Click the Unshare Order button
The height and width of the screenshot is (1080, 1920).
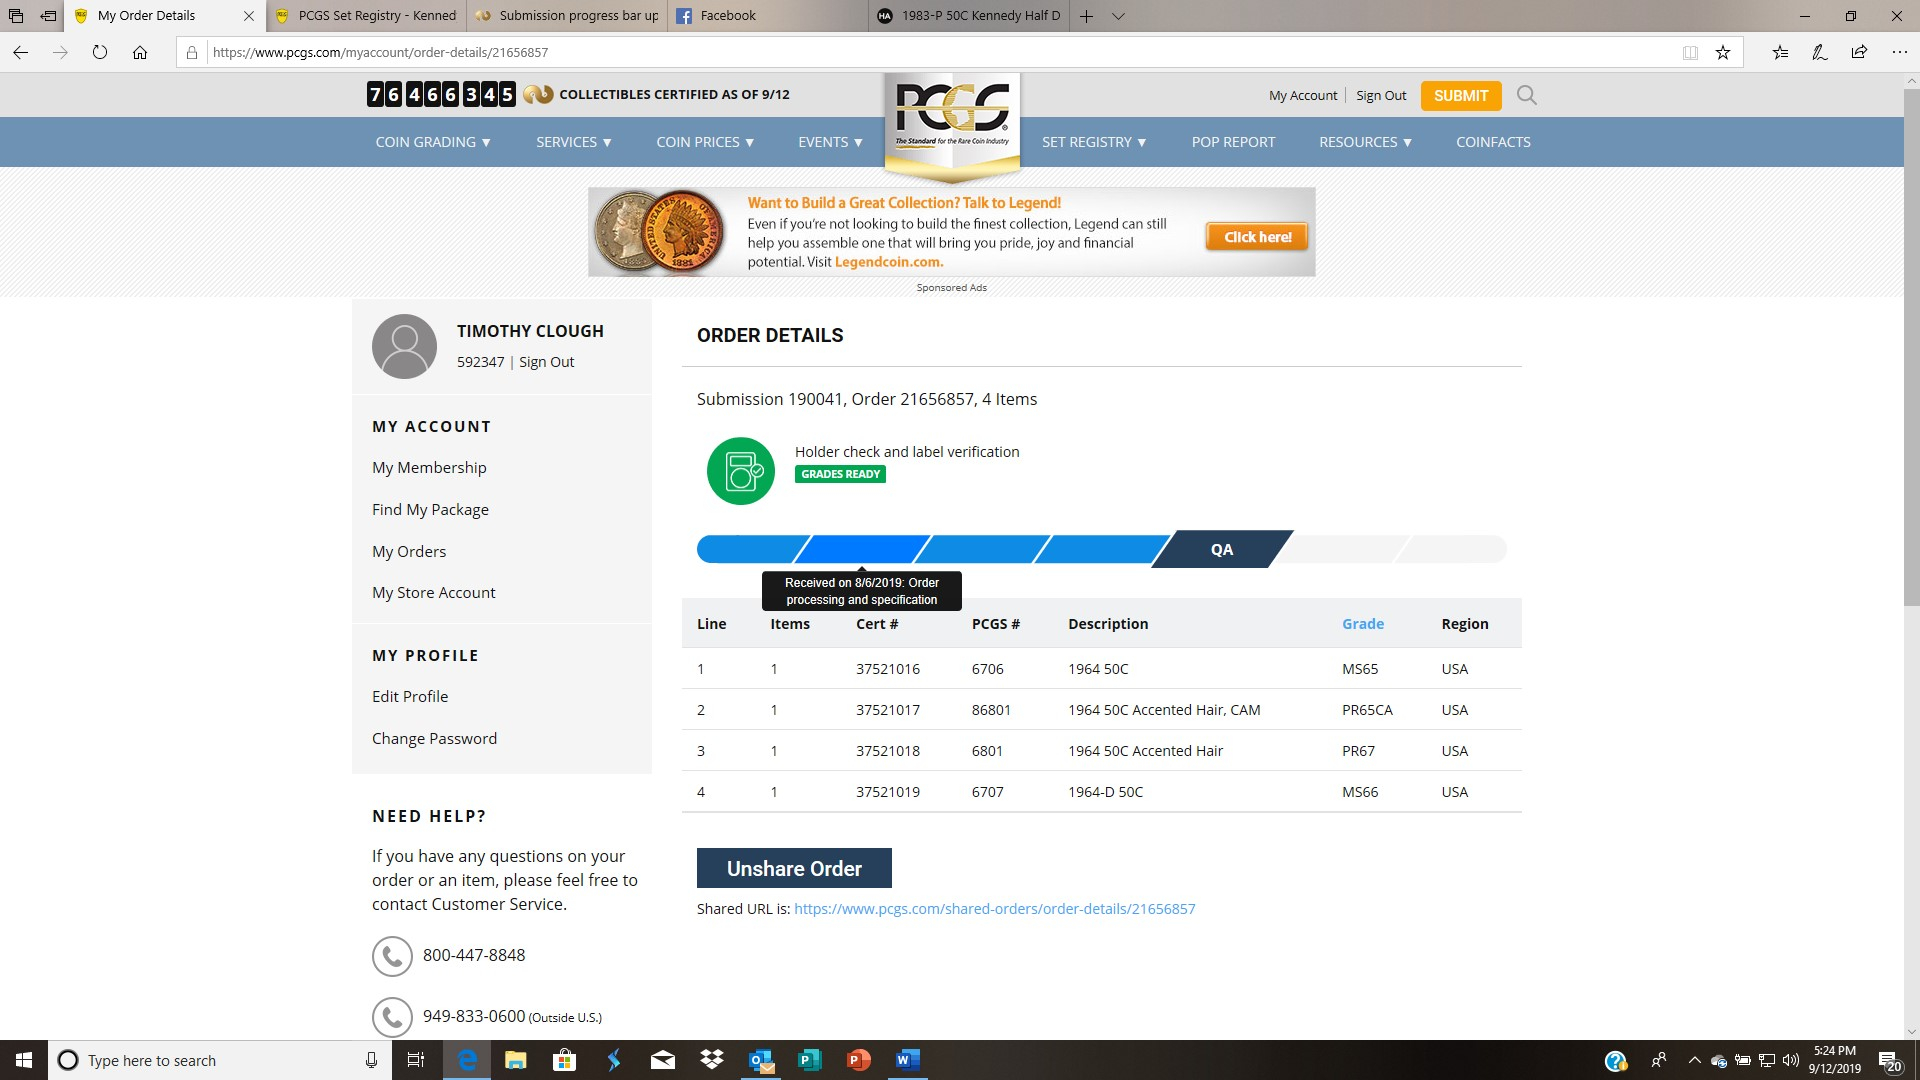click(x=794, y=868)
